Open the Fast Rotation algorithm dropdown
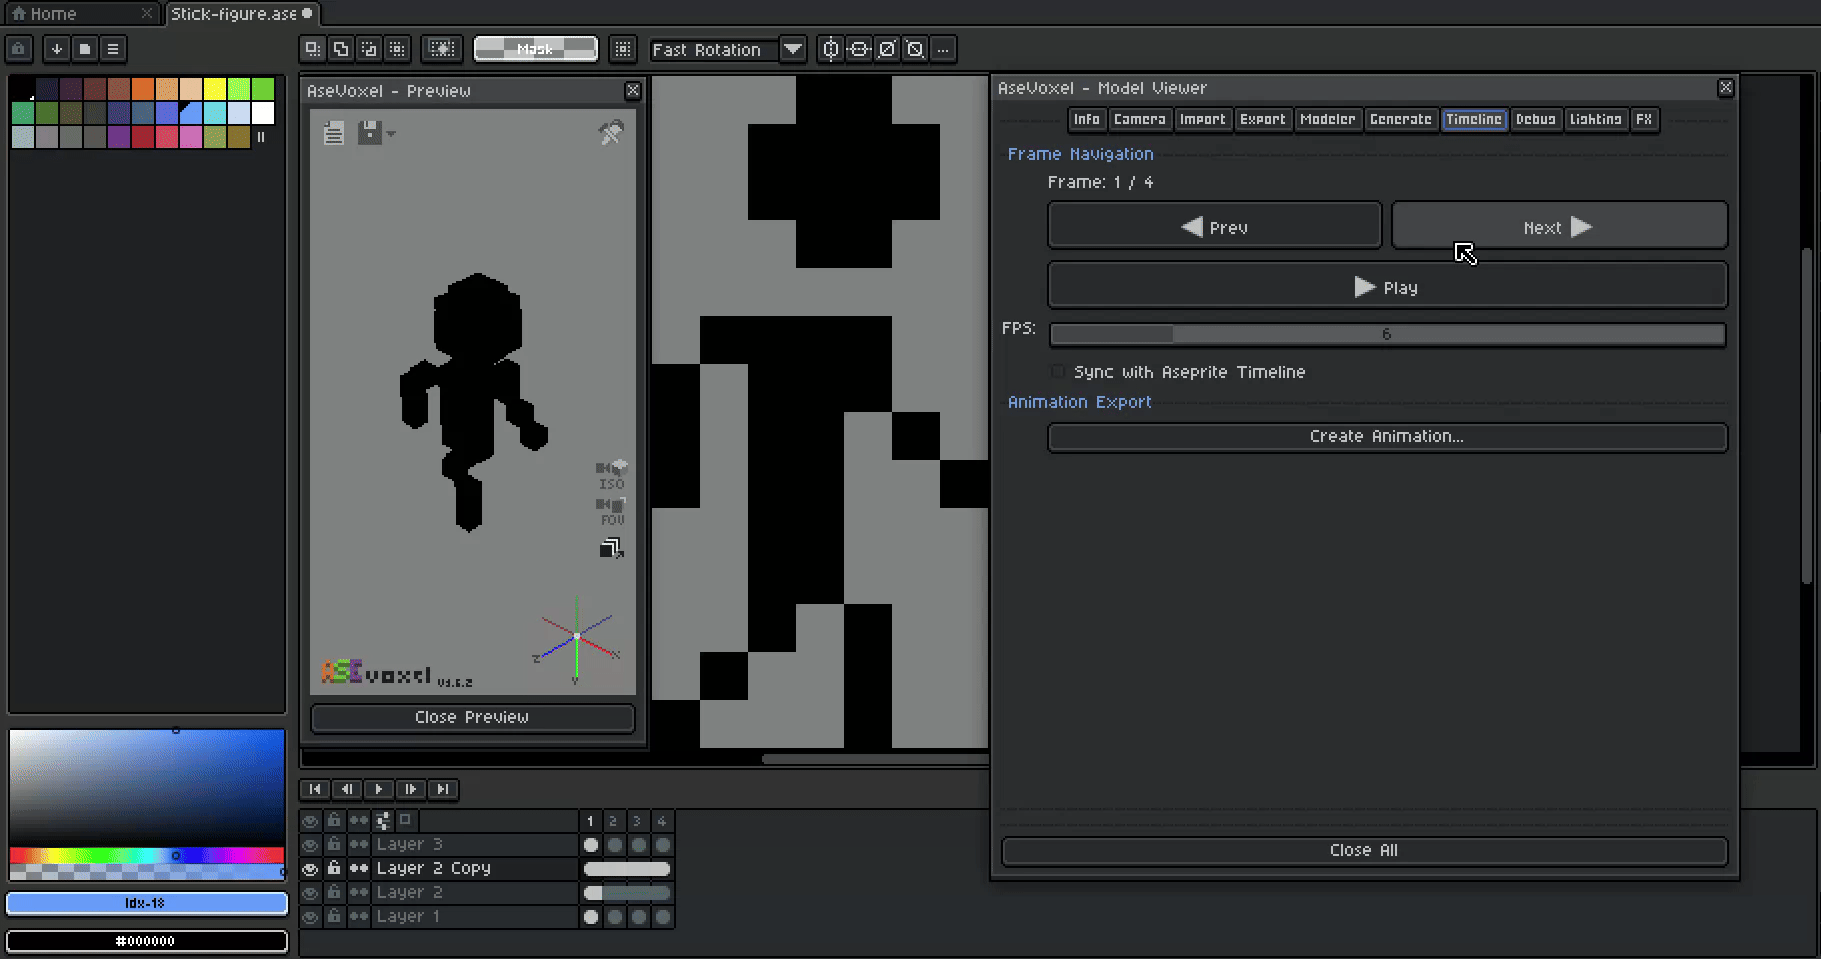 (x=792, y=49)
